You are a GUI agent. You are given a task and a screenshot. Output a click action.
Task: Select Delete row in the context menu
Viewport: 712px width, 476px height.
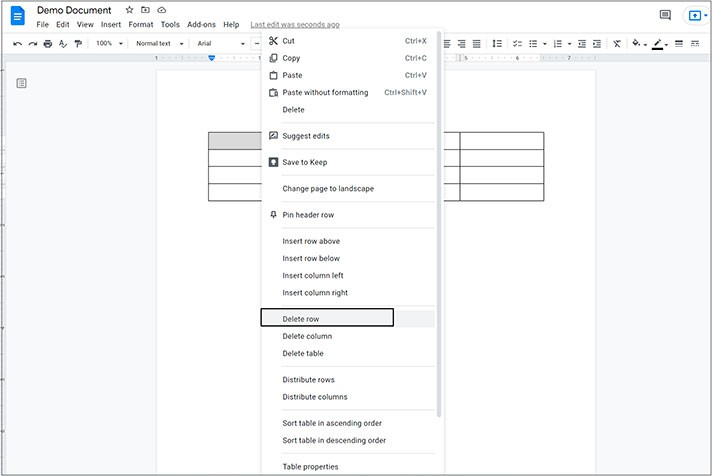348,319
